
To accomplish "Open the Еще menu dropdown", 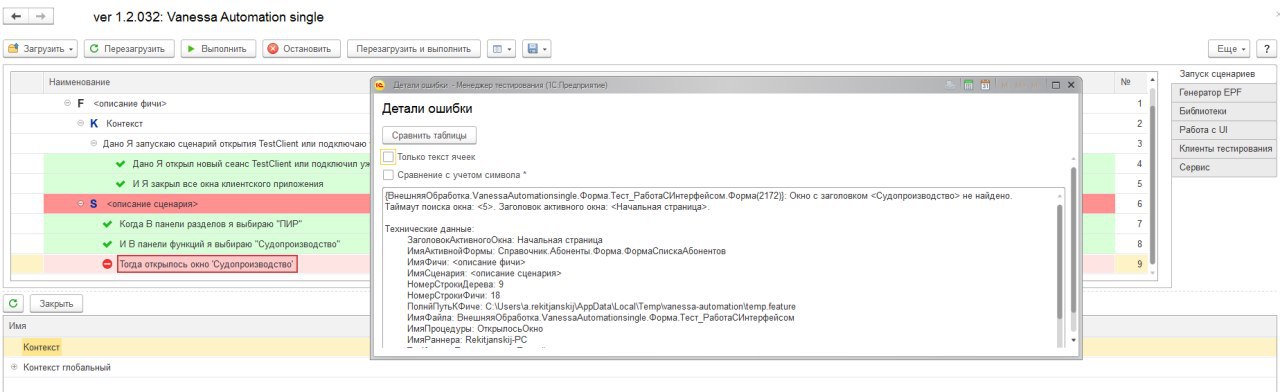I will [1230, 48].
